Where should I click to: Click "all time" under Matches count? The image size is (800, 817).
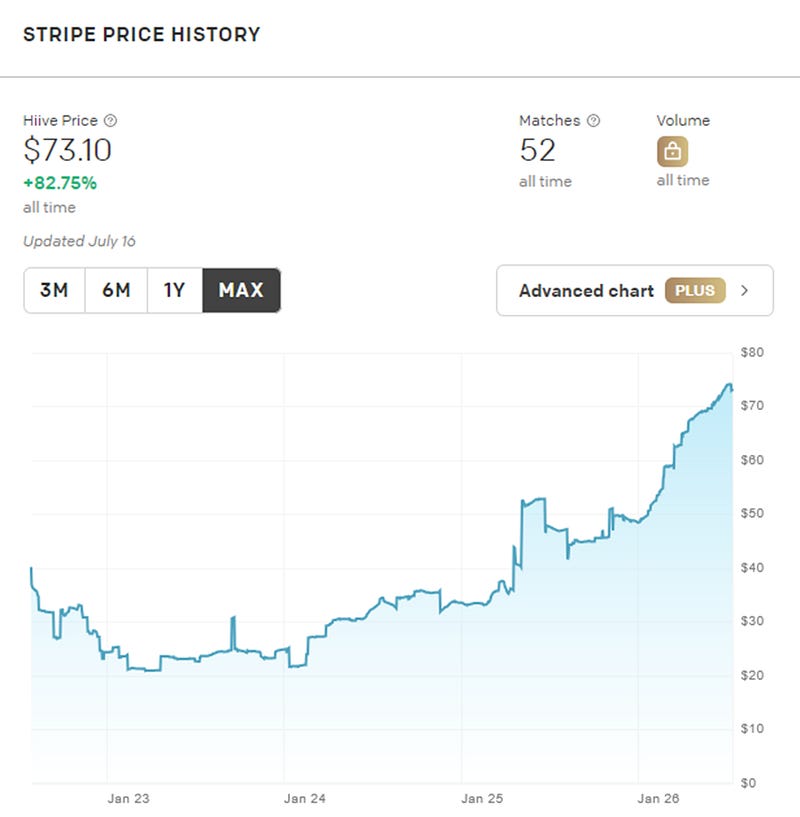pos(545,181)
